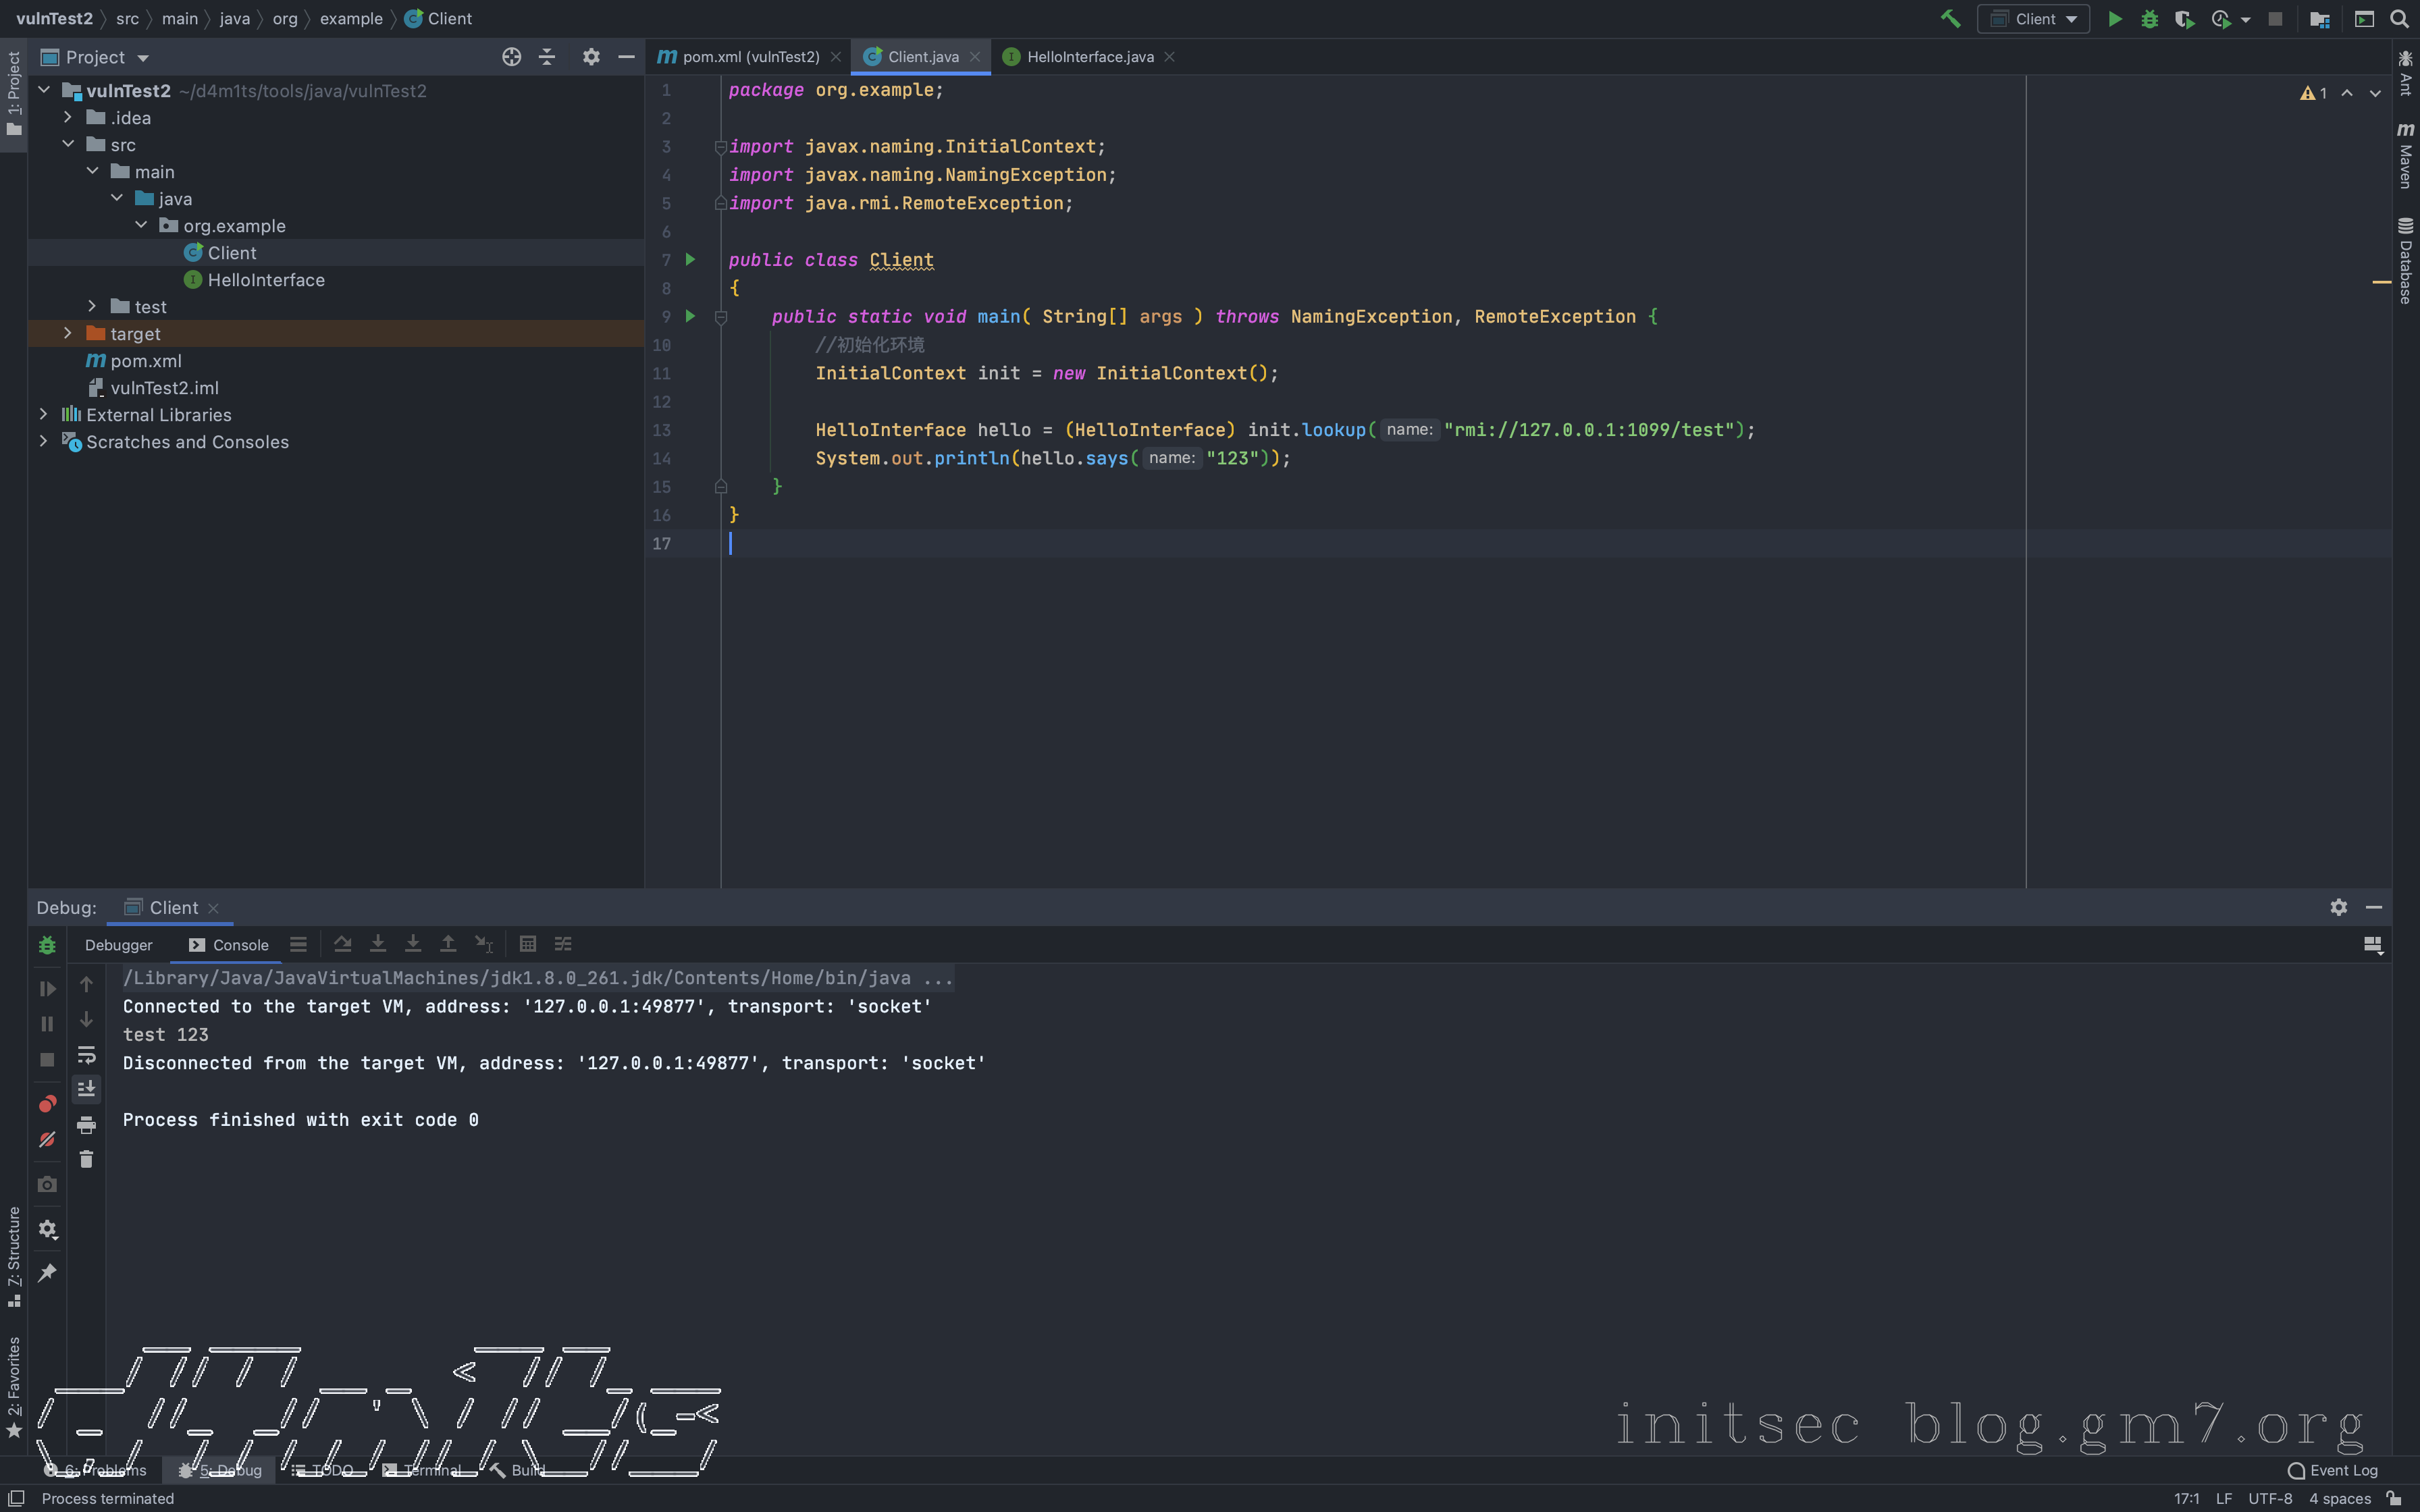Click the View Breakpoints red circles icon
The width and height of the screenshot is (2420, 1512).
click(47, 1103)
